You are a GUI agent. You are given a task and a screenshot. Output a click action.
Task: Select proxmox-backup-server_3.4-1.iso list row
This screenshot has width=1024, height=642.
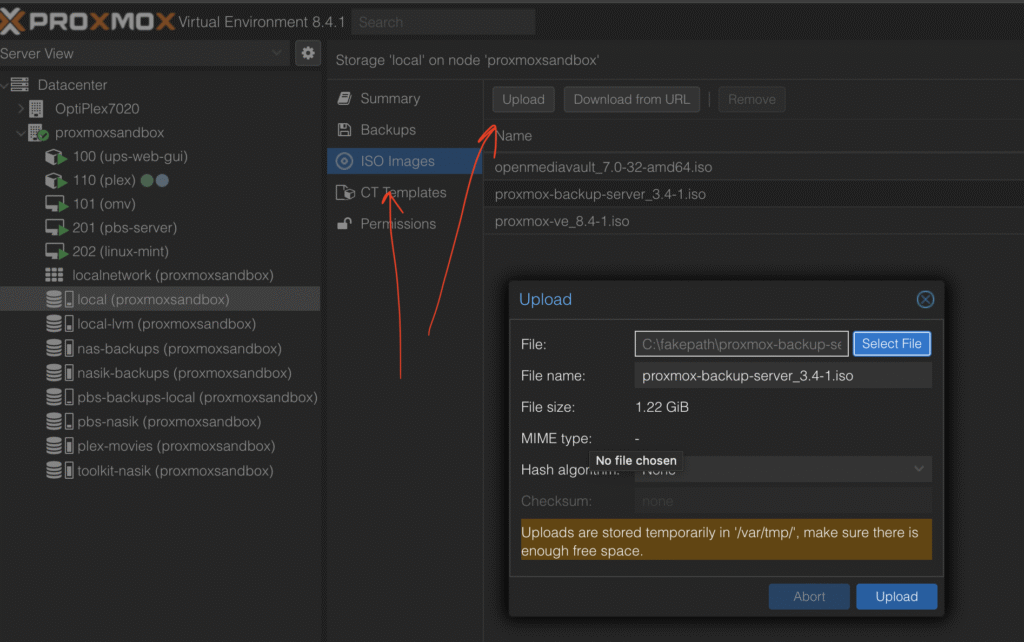pyautogui.click(x=754, y=194)
